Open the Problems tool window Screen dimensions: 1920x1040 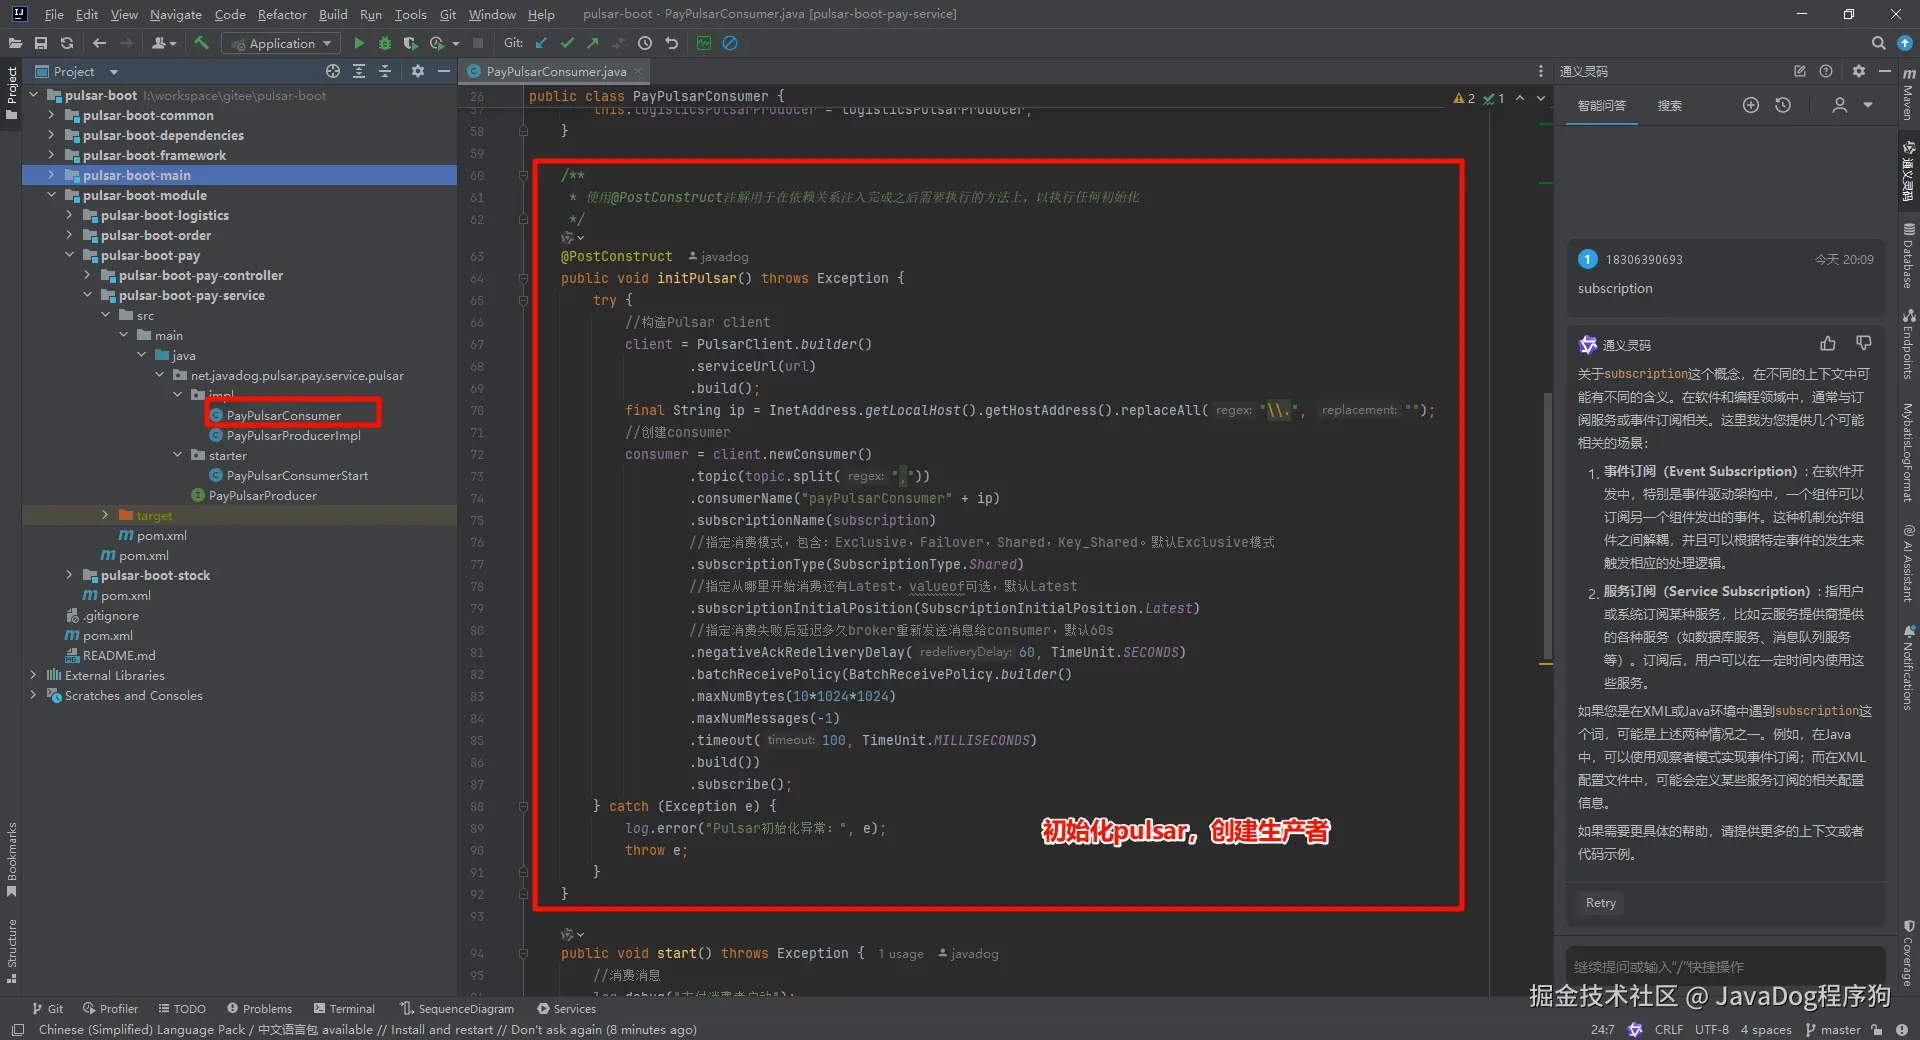click(259, 1009)
